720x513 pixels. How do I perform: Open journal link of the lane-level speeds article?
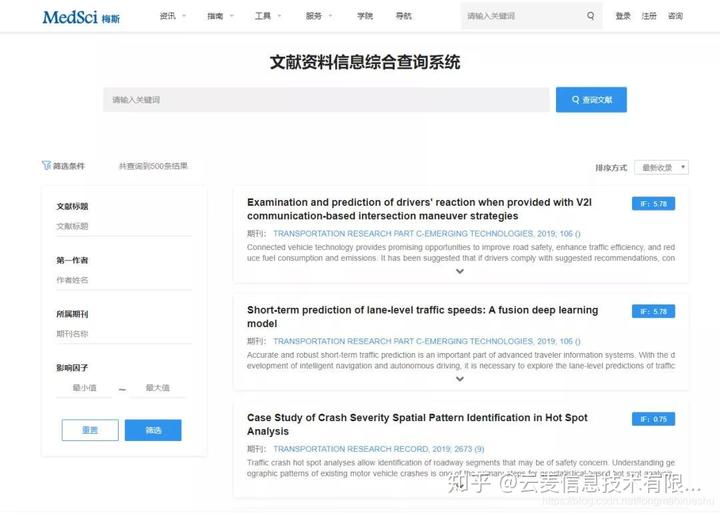click(x=427, y=341)
